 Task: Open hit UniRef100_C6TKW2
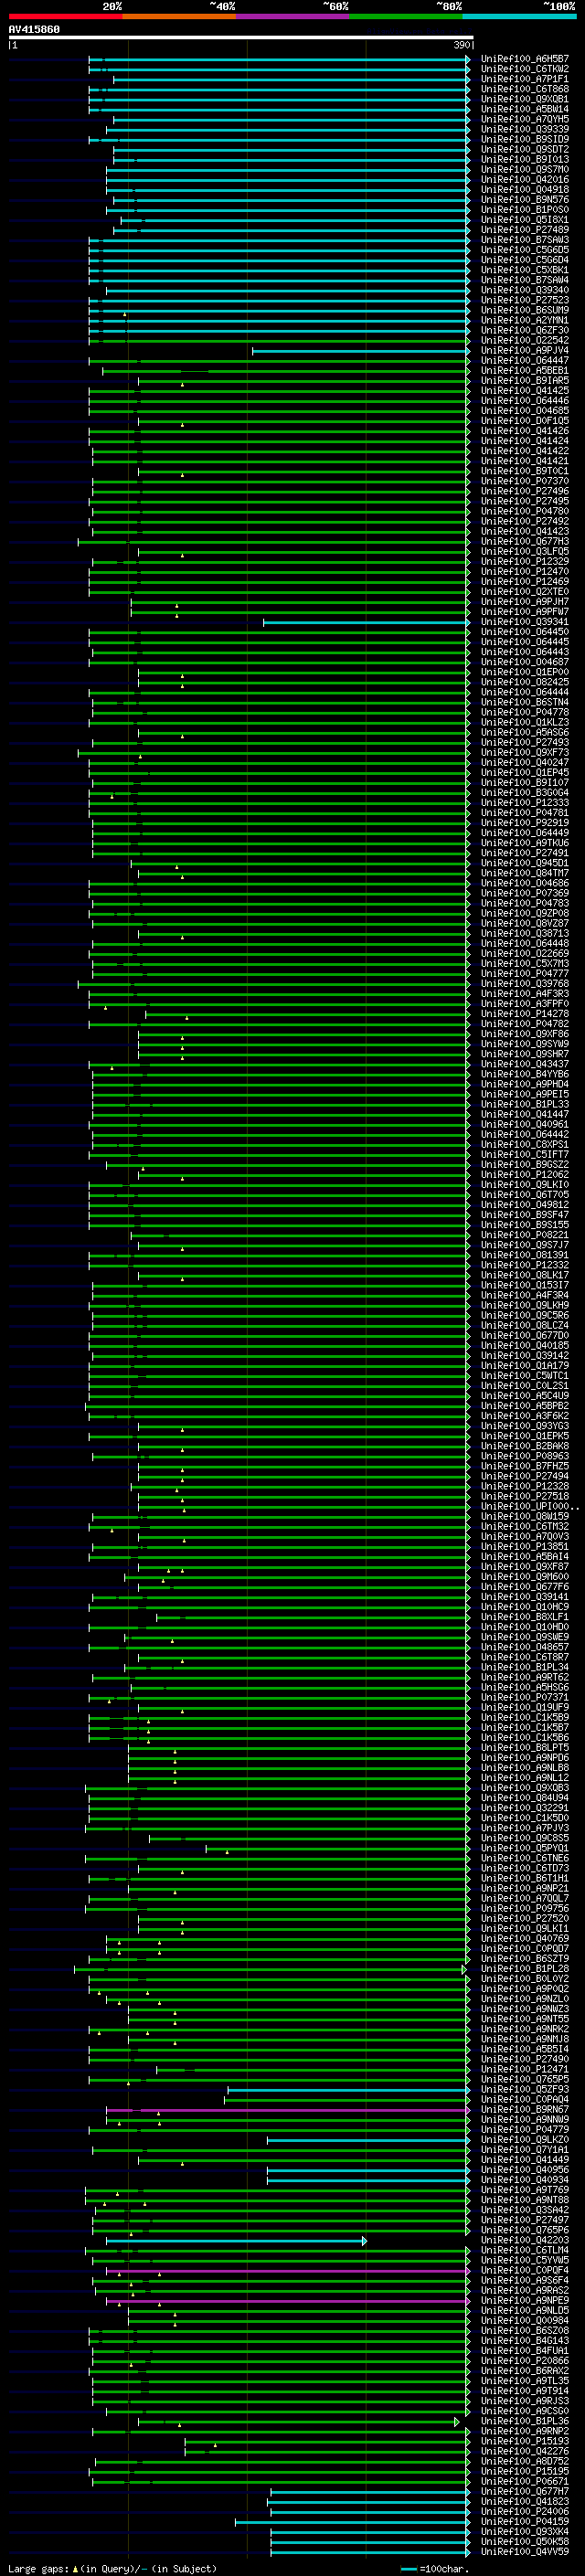coord(525,69)
